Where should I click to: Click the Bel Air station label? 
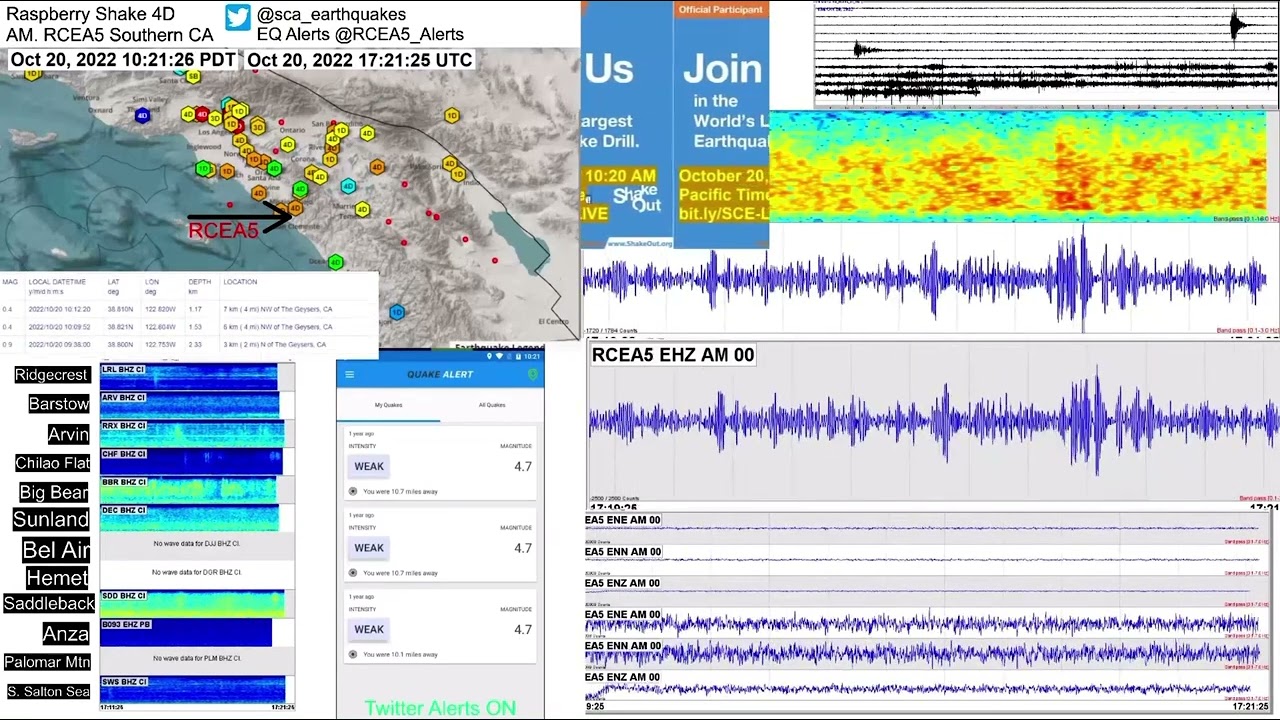tap(57, 550)
